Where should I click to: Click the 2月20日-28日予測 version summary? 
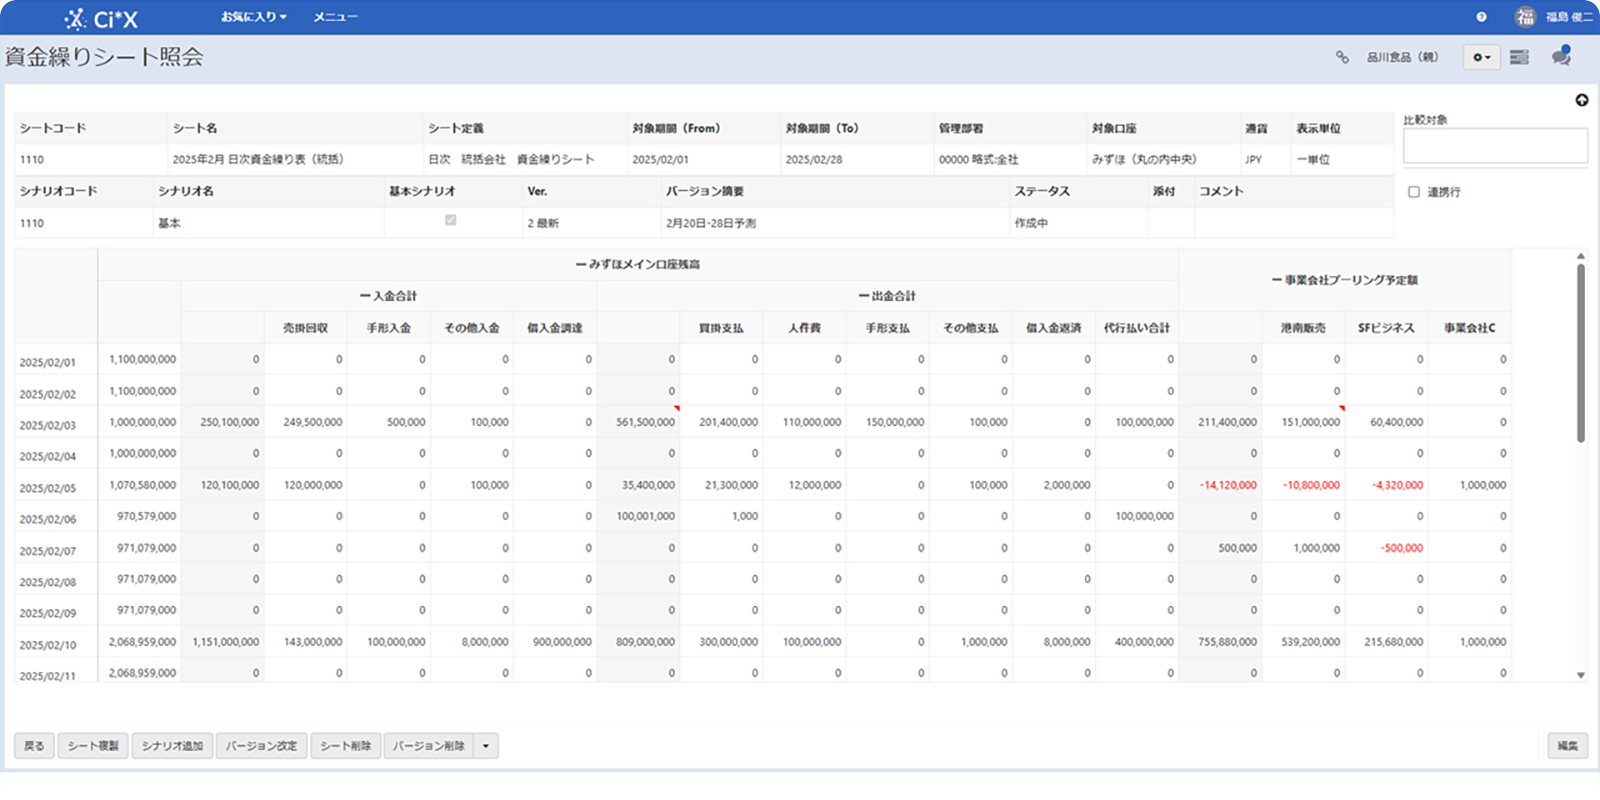click(x=711, y=223)
